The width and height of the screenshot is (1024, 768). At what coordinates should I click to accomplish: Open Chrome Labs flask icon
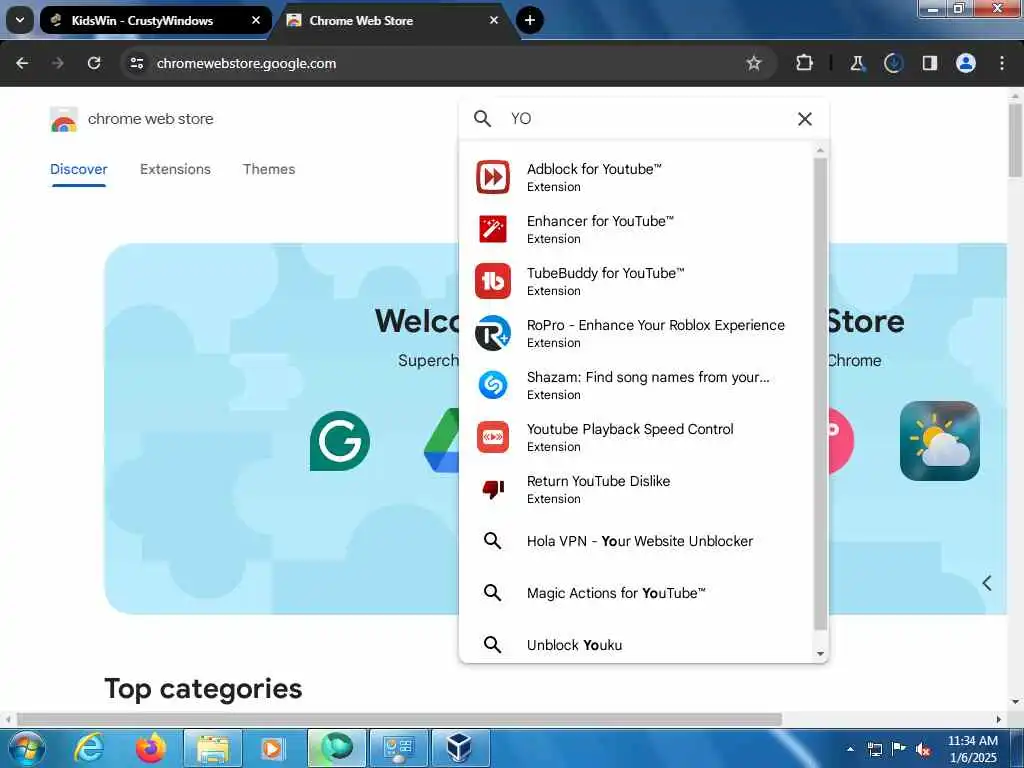click(x=857, y=63)
